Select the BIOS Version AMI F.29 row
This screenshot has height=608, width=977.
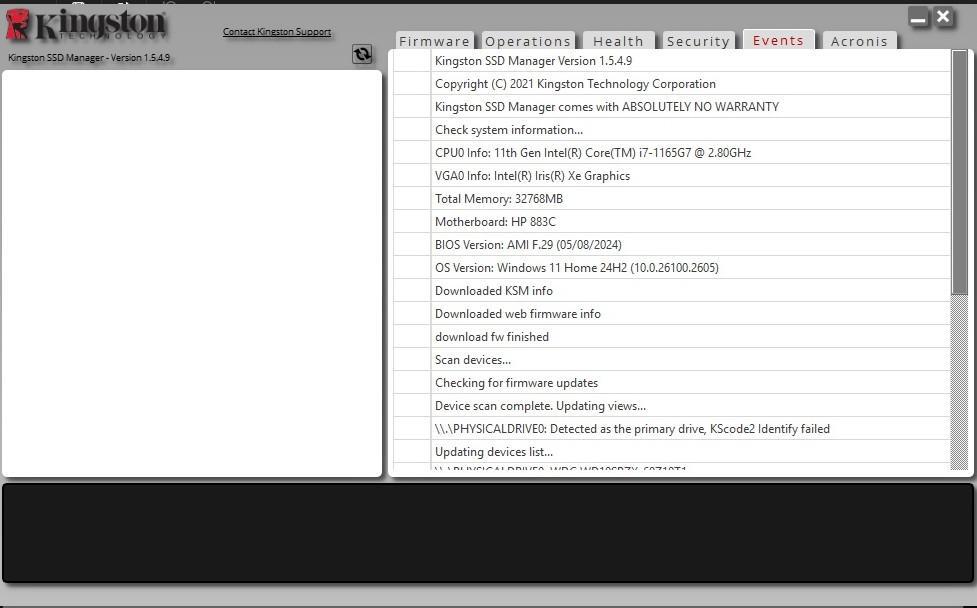click(x=672, y=245)
